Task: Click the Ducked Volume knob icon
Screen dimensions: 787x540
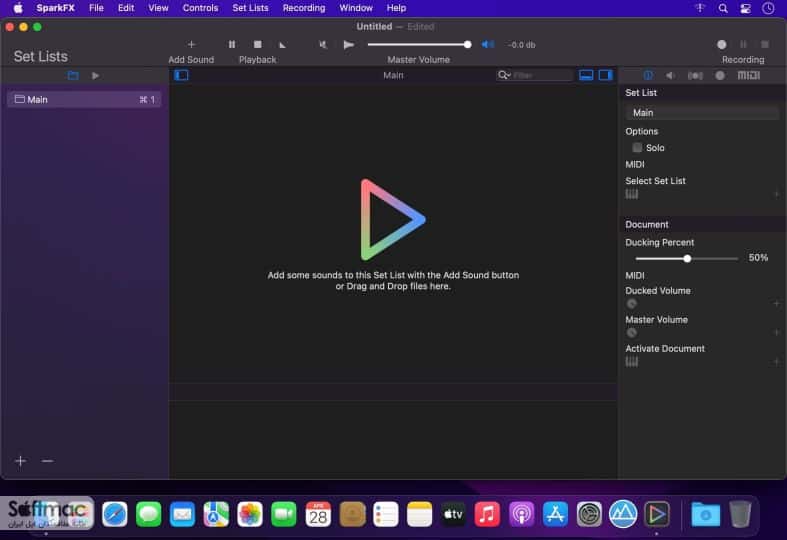Action: pyautogui.click(x=631, y=304)
